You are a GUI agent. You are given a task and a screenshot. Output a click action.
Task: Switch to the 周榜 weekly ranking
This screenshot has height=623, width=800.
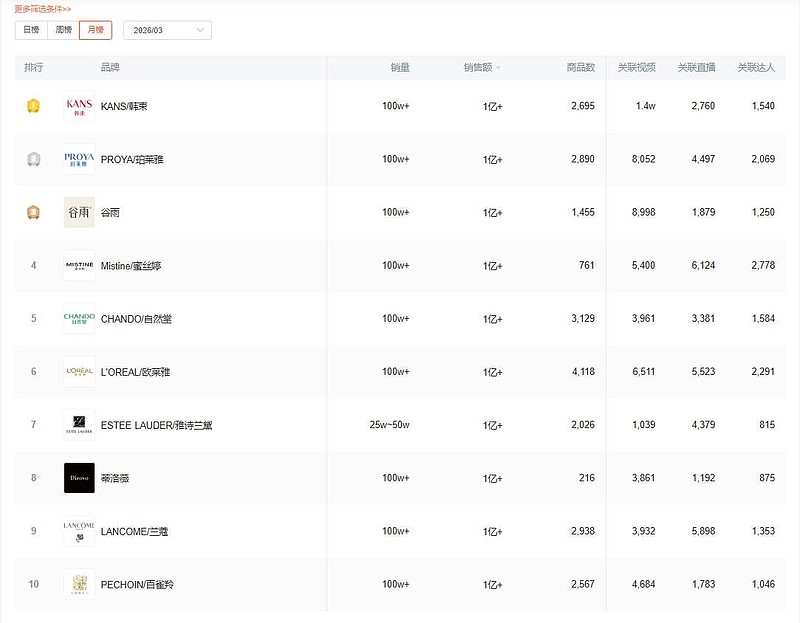pyautogui.click(x=63, y=30)
